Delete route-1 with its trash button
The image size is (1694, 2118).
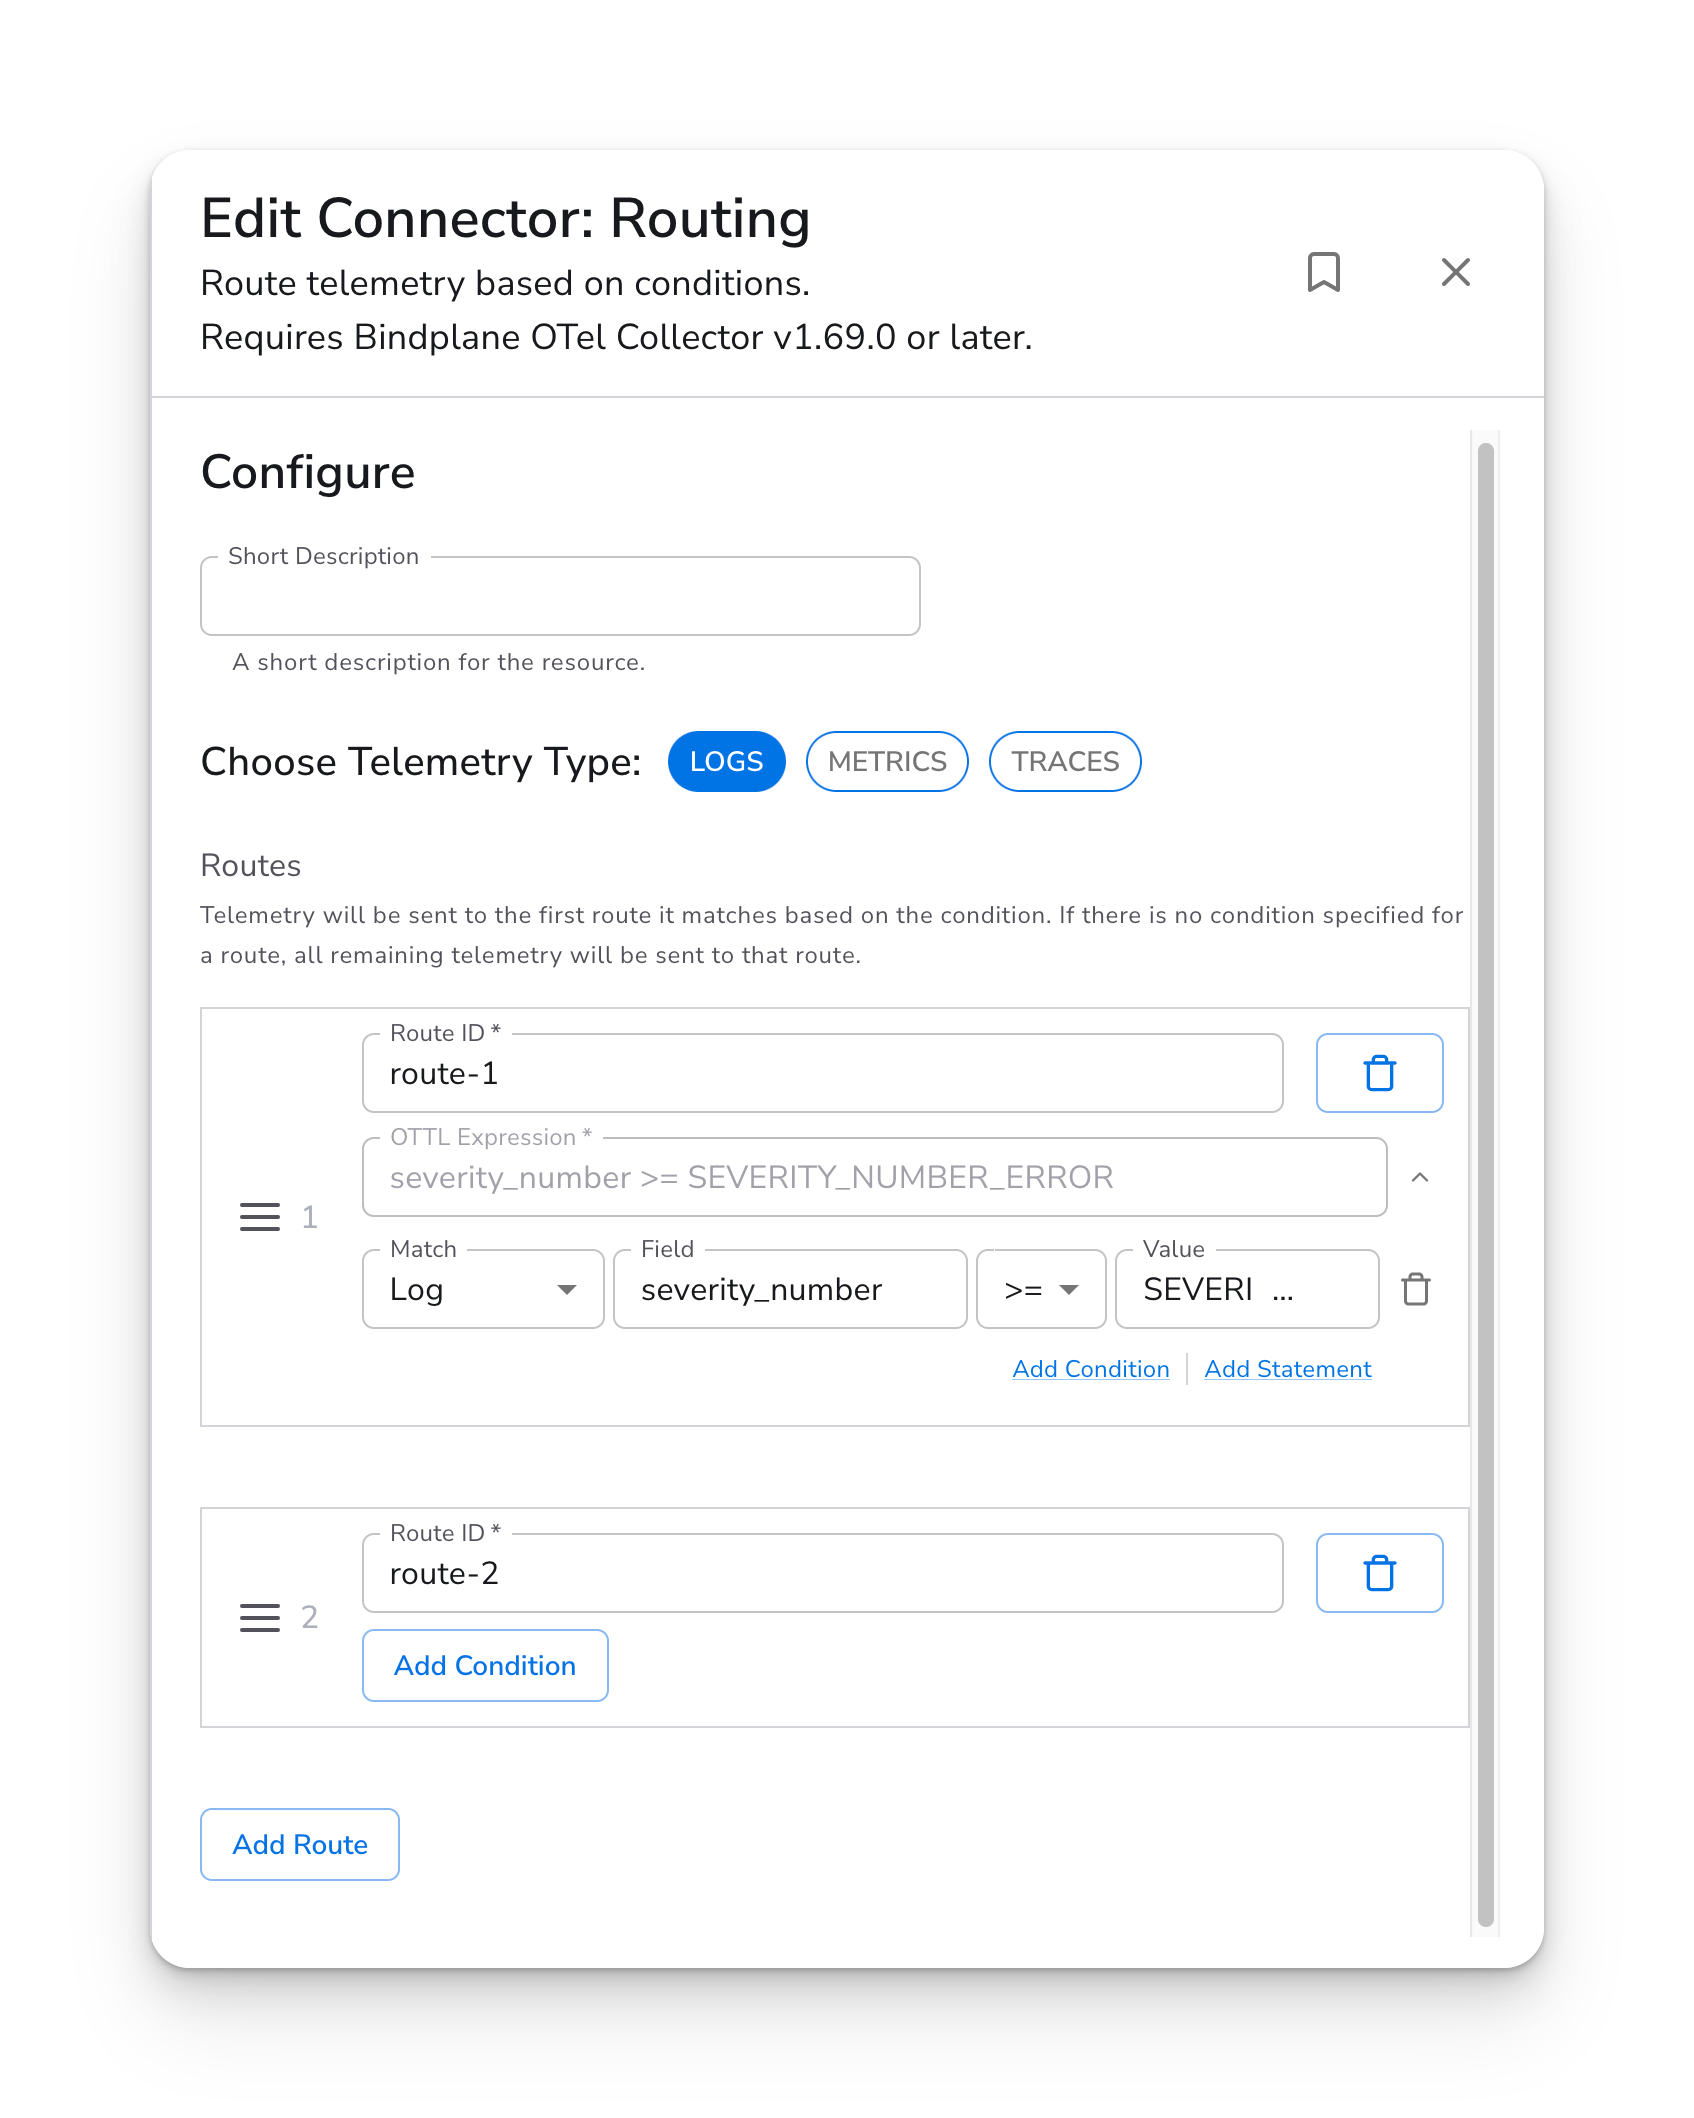1379,1073
